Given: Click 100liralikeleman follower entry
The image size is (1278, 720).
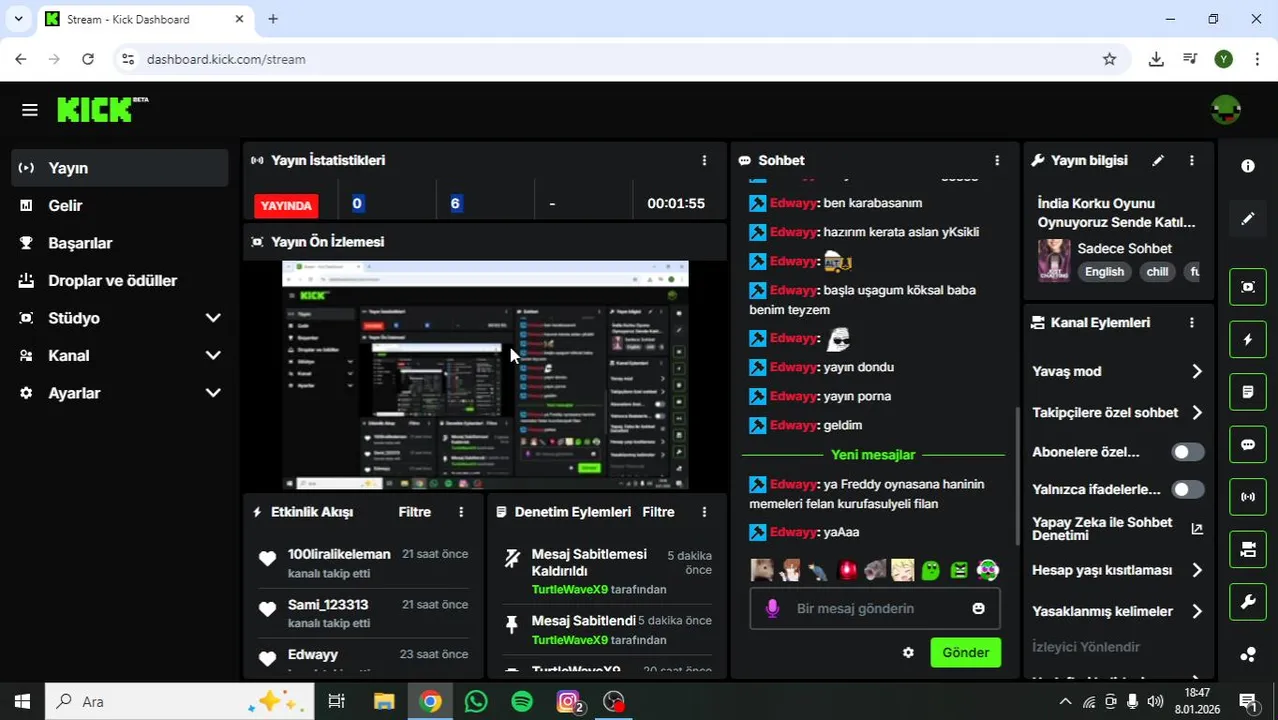Looking at the screenshot, I should [362, 563].
